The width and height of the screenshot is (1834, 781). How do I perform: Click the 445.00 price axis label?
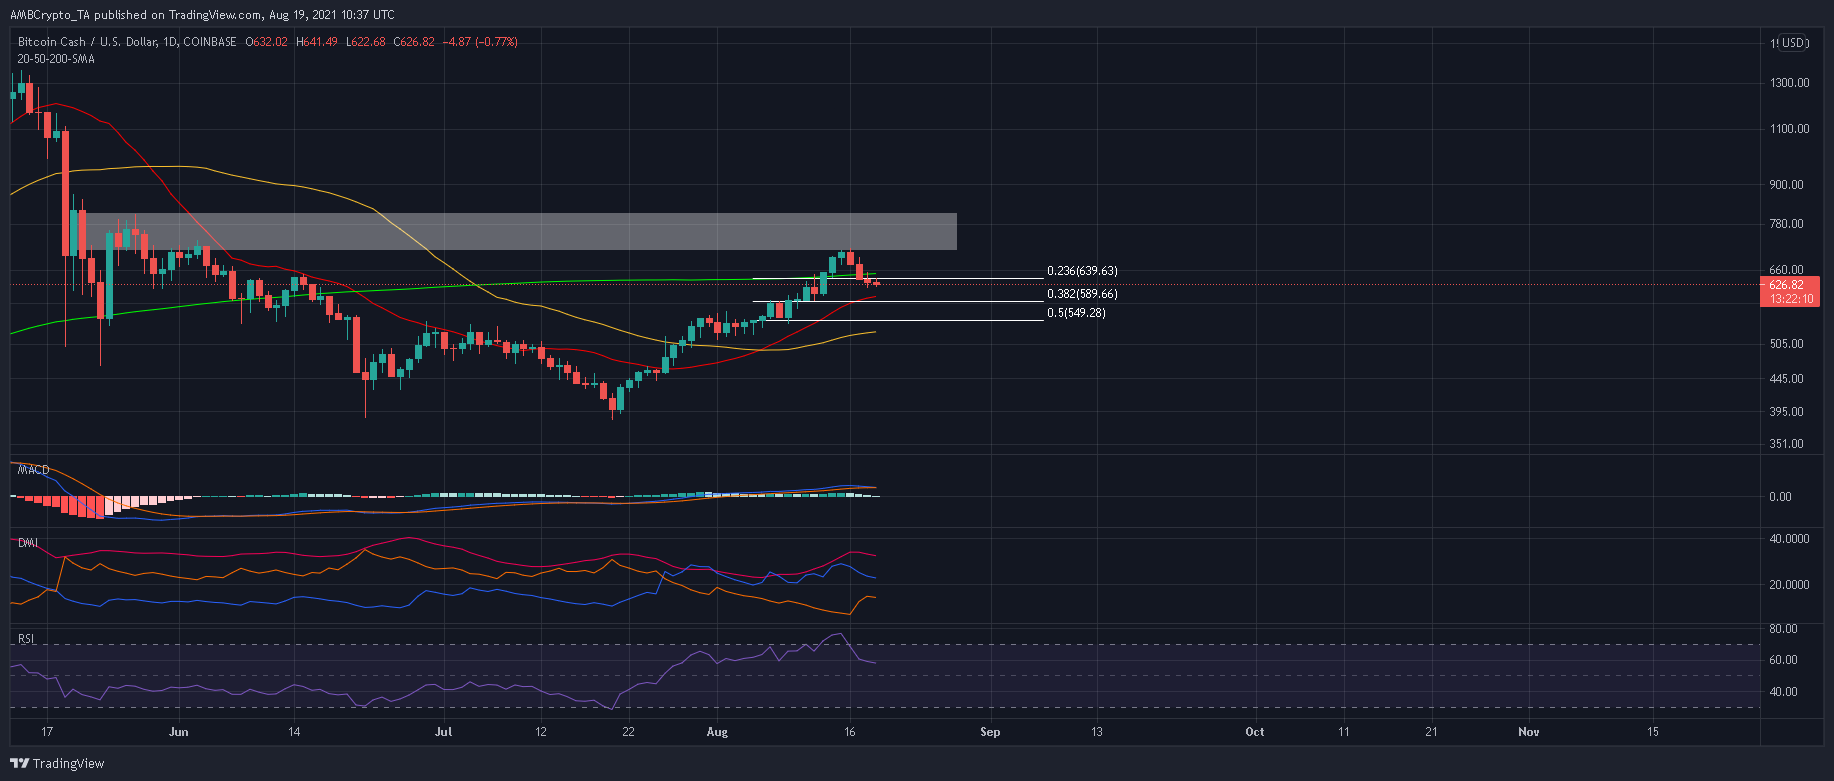[1786, 379]
